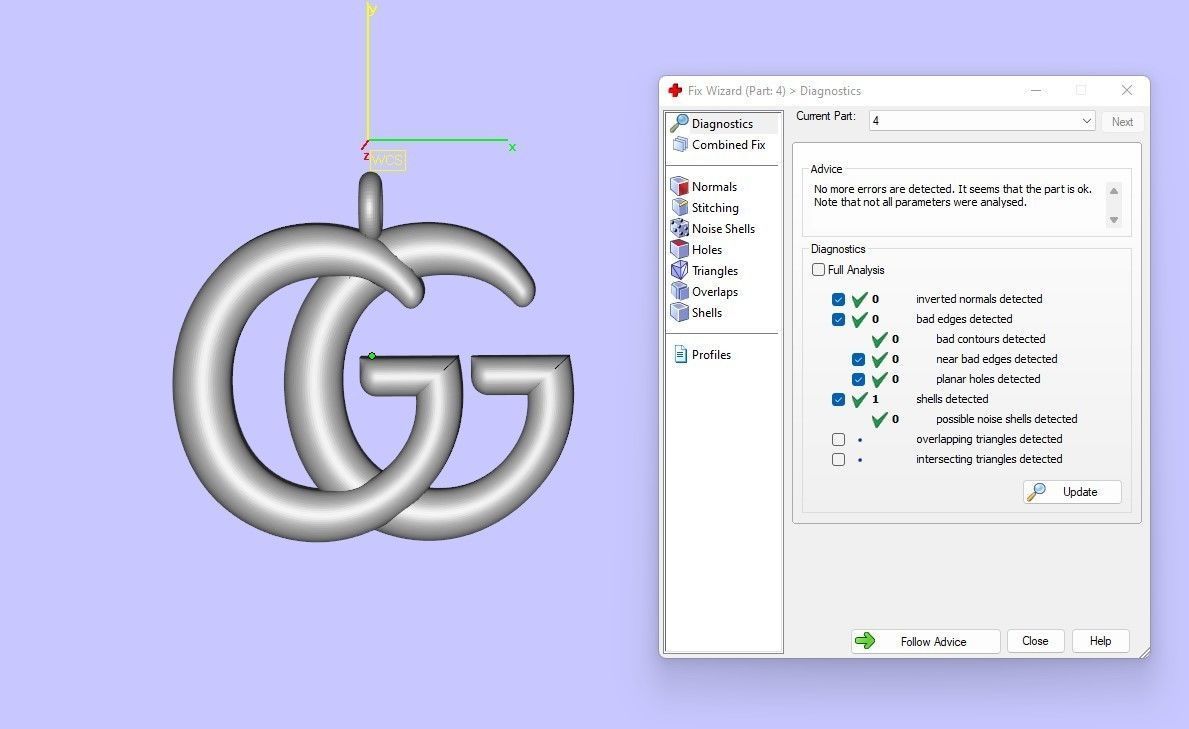Image resolution: width=1189 pixels, height=729 pixels.
Task: Click the Overlaps icon
Action: tap(679, 291)
